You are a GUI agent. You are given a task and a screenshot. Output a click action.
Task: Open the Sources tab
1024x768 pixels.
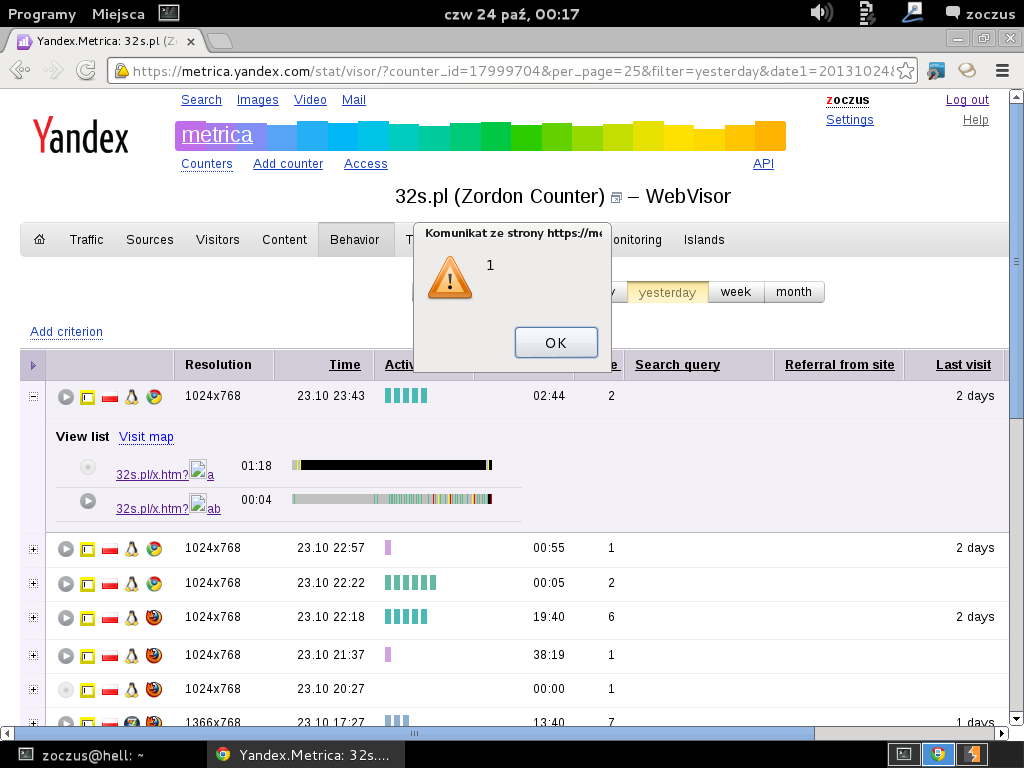(150, 240)
